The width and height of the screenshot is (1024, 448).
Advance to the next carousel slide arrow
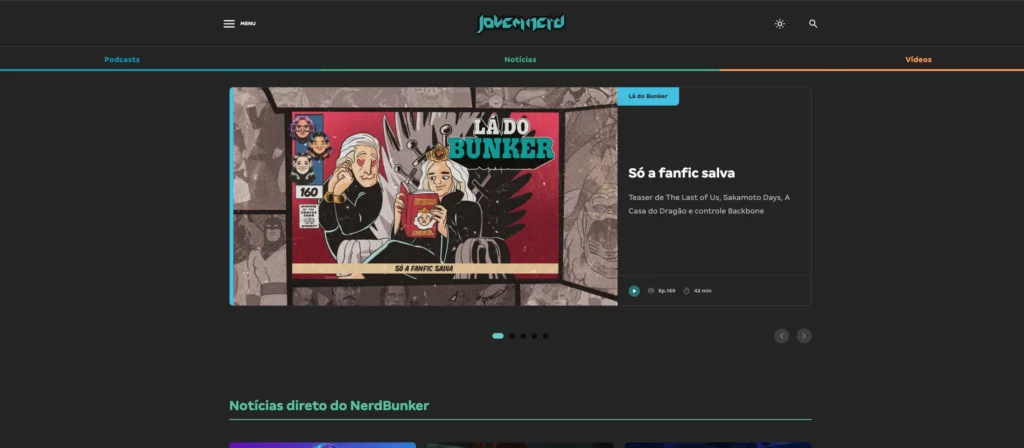804,336
